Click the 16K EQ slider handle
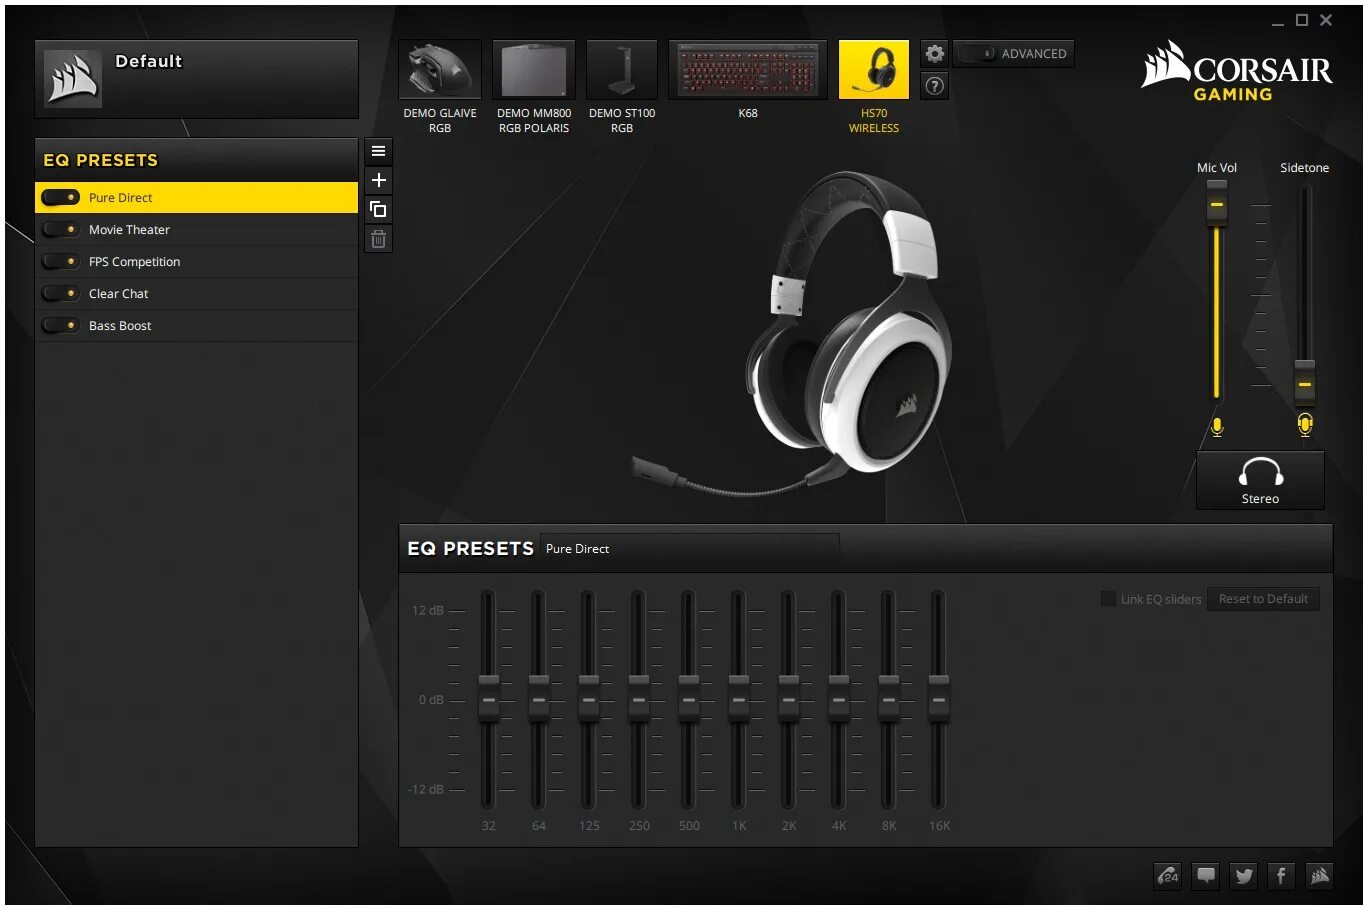Image resolution: width=1370 pixels, height=909 pixels. [939, 699]
